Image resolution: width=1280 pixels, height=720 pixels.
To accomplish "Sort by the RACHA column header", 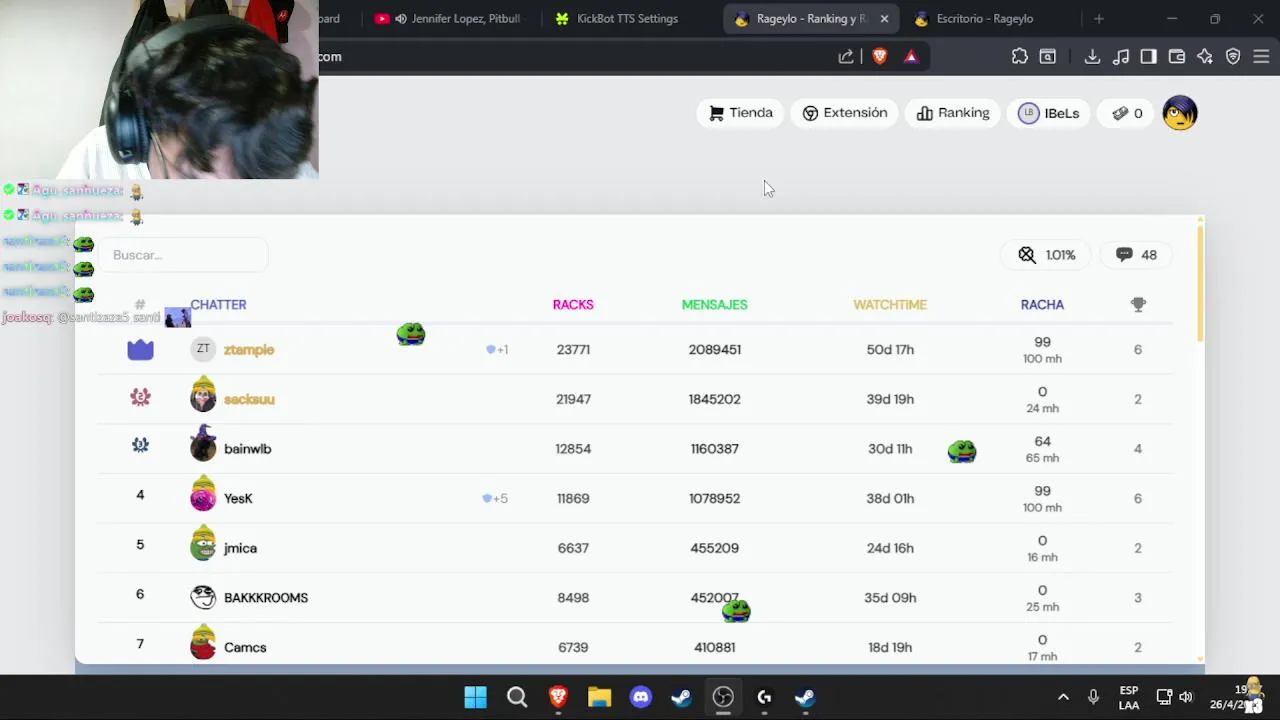I will coord(1042,305).
